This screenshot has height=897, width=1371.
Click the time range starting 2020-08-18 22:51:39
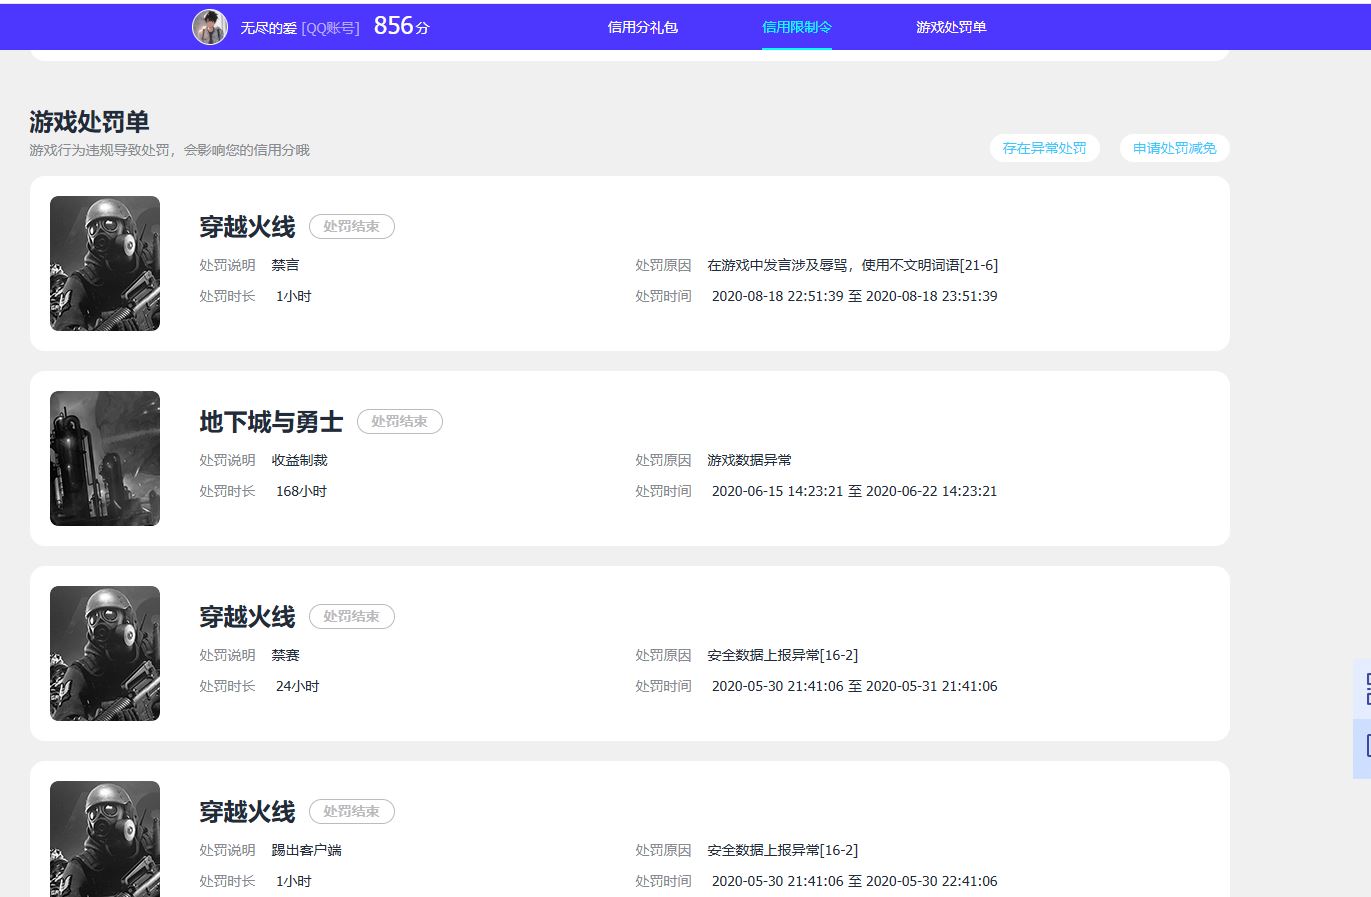point(854,296)
